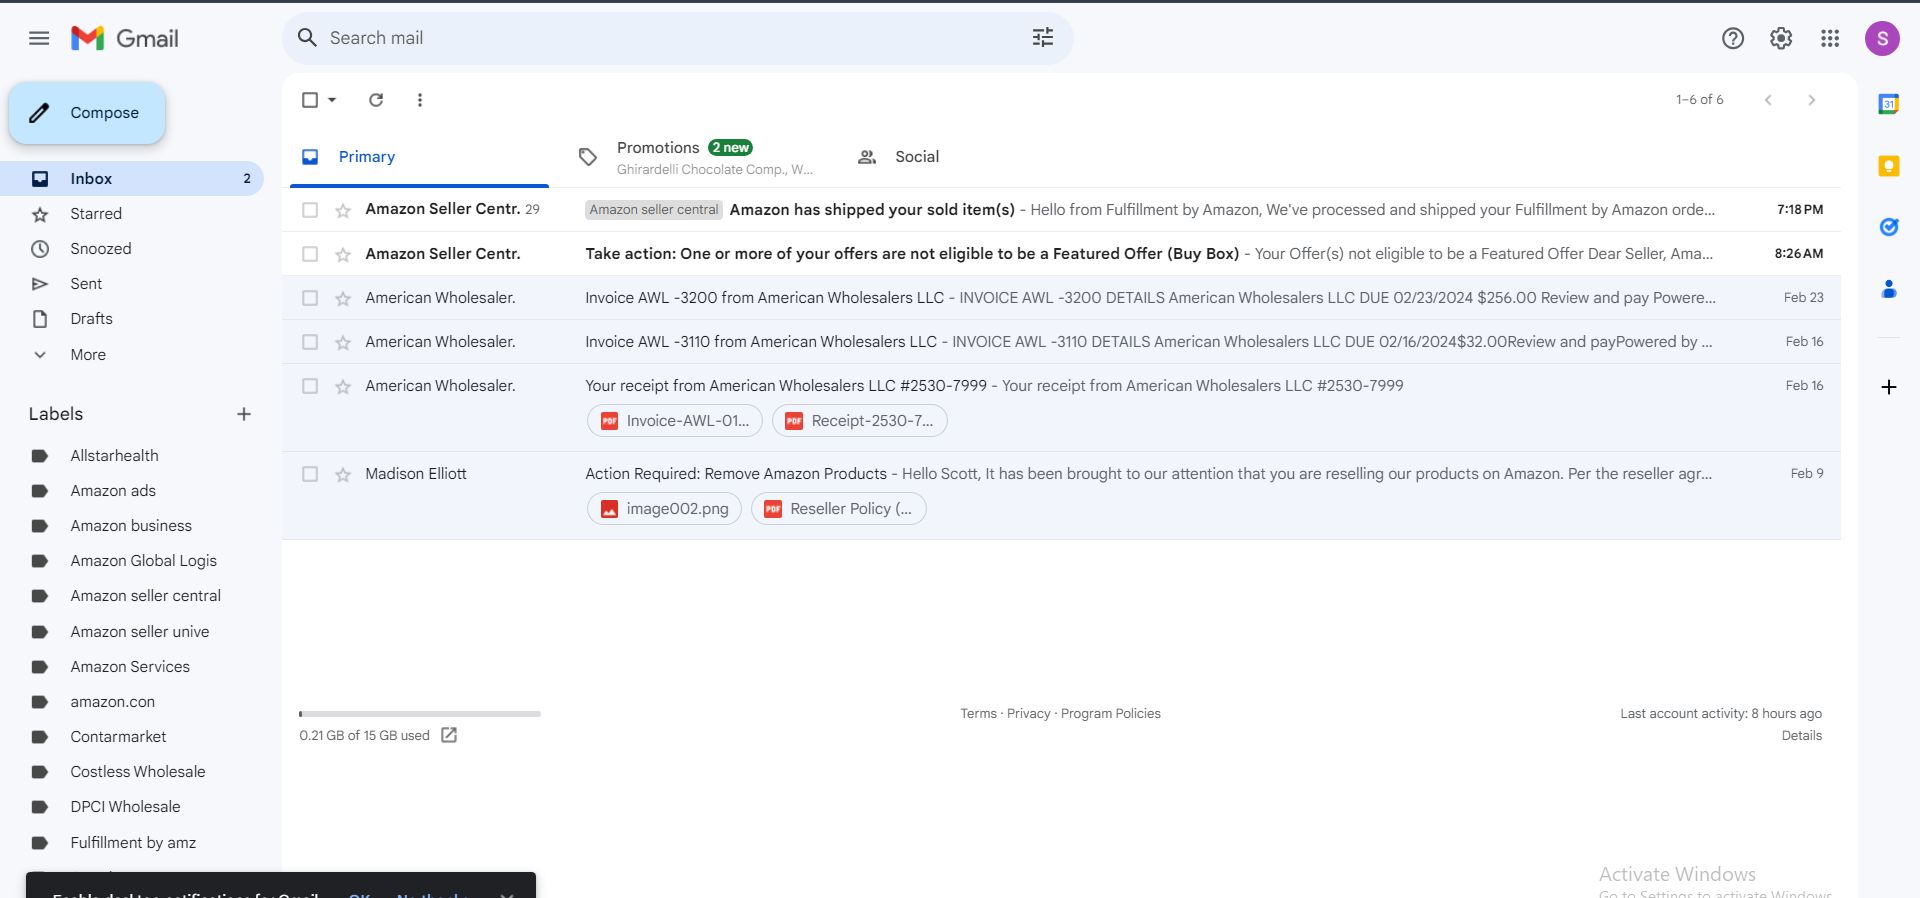Open the Google apps grid
Viewport: 1920px width, 898px height.
pos(1830,38)
